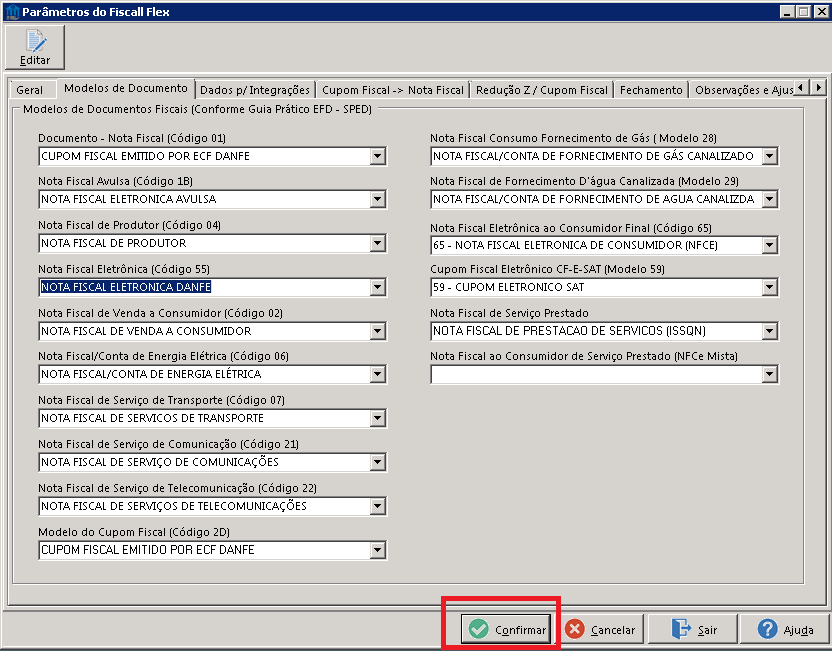Open the Nota Fiscal de Produtor dropdown arrow

tap(377, 243)
